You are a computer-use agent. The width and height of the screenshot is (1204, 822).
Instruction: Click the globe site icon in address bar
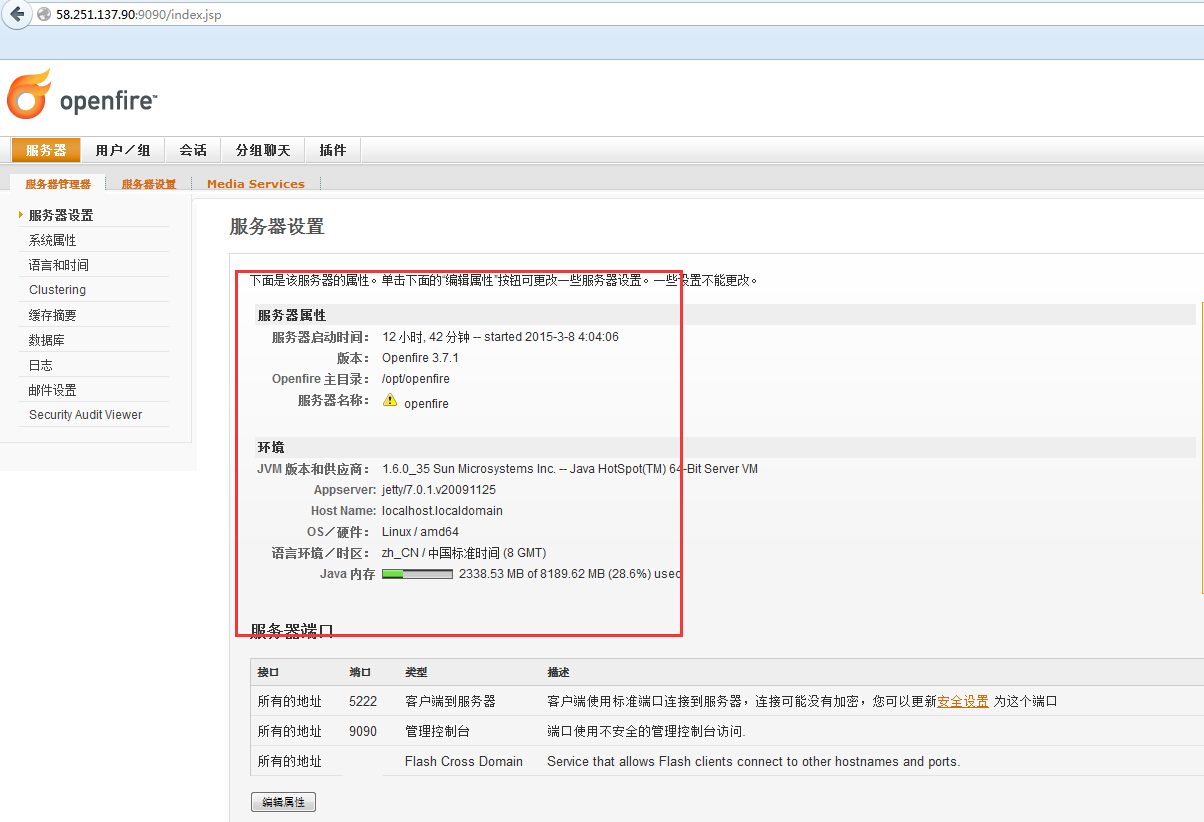pyautogui.click(x=43, y=15)
